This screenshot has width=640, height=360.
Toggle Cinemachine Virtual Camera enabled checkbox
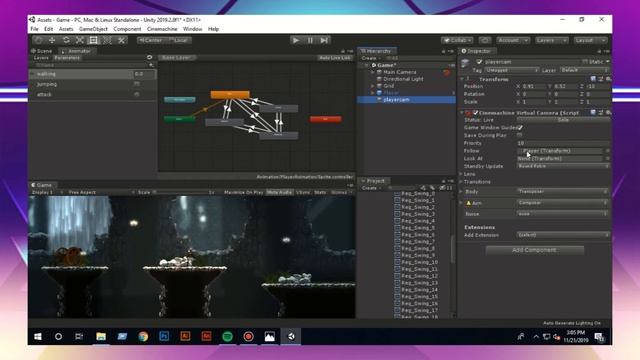tap(476, 112)
